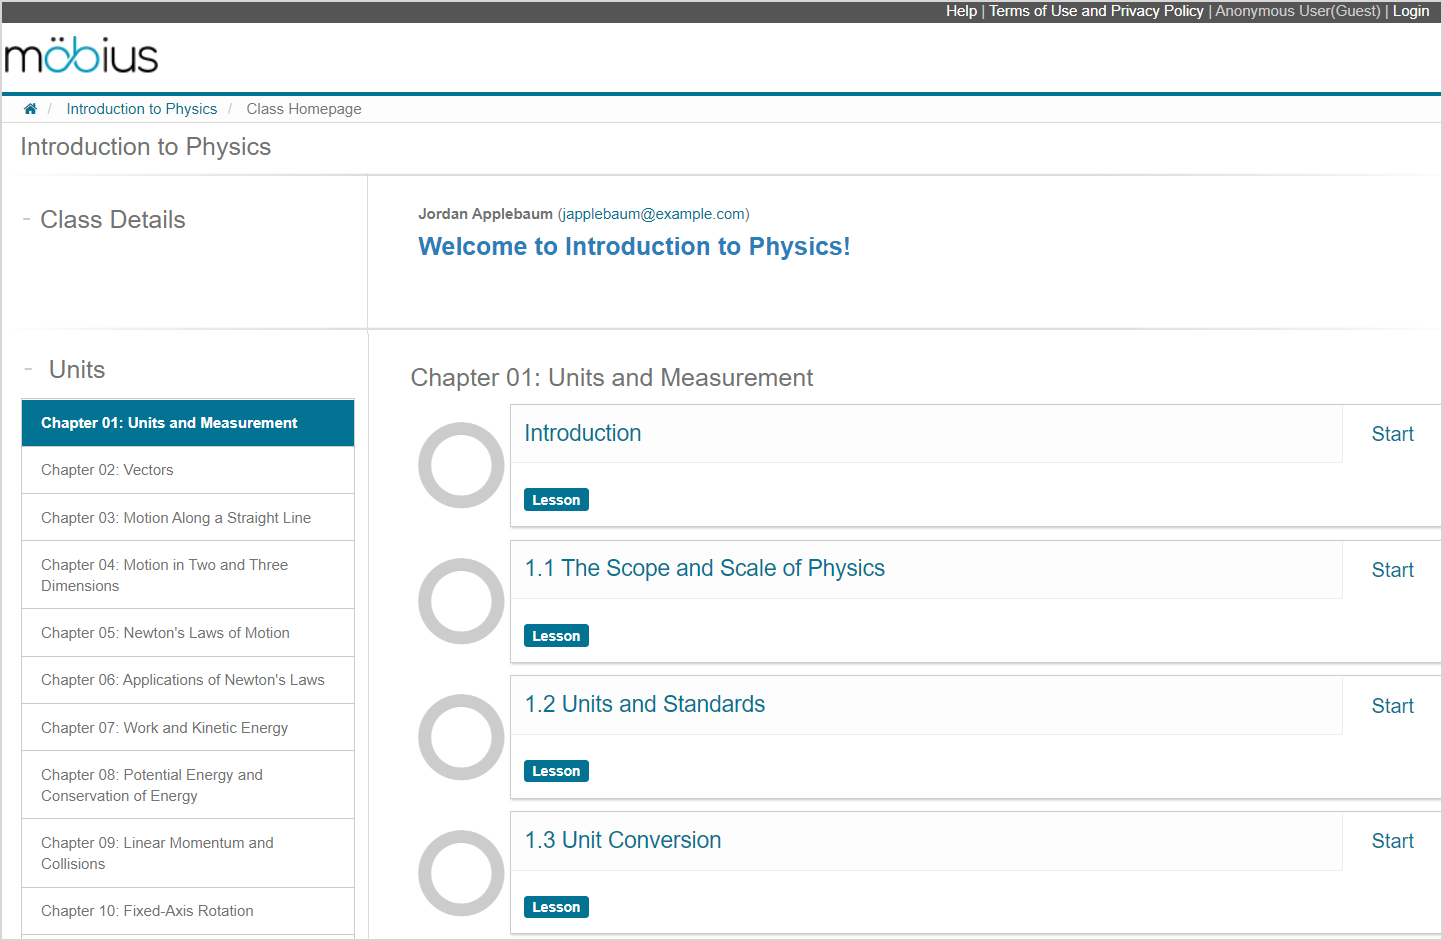
Task: Click progress circle next to Units and Standards
Action: pyautogui.click(x=461, y=737)
